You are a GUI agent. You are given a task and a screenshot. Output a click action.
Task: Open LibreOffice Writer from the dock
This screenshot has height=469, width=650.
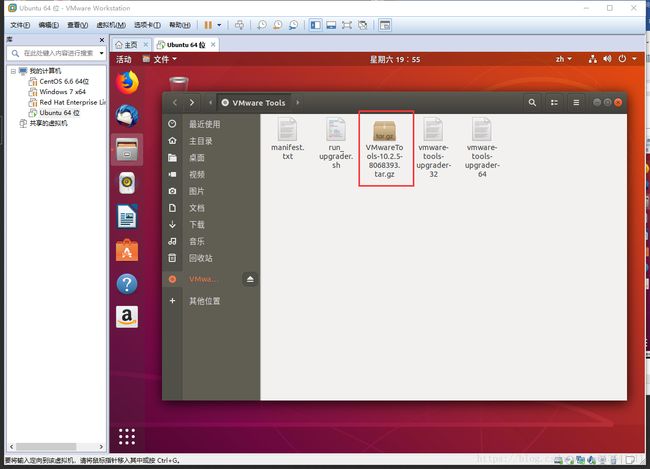pyautogui.click(x=127, y=216)
